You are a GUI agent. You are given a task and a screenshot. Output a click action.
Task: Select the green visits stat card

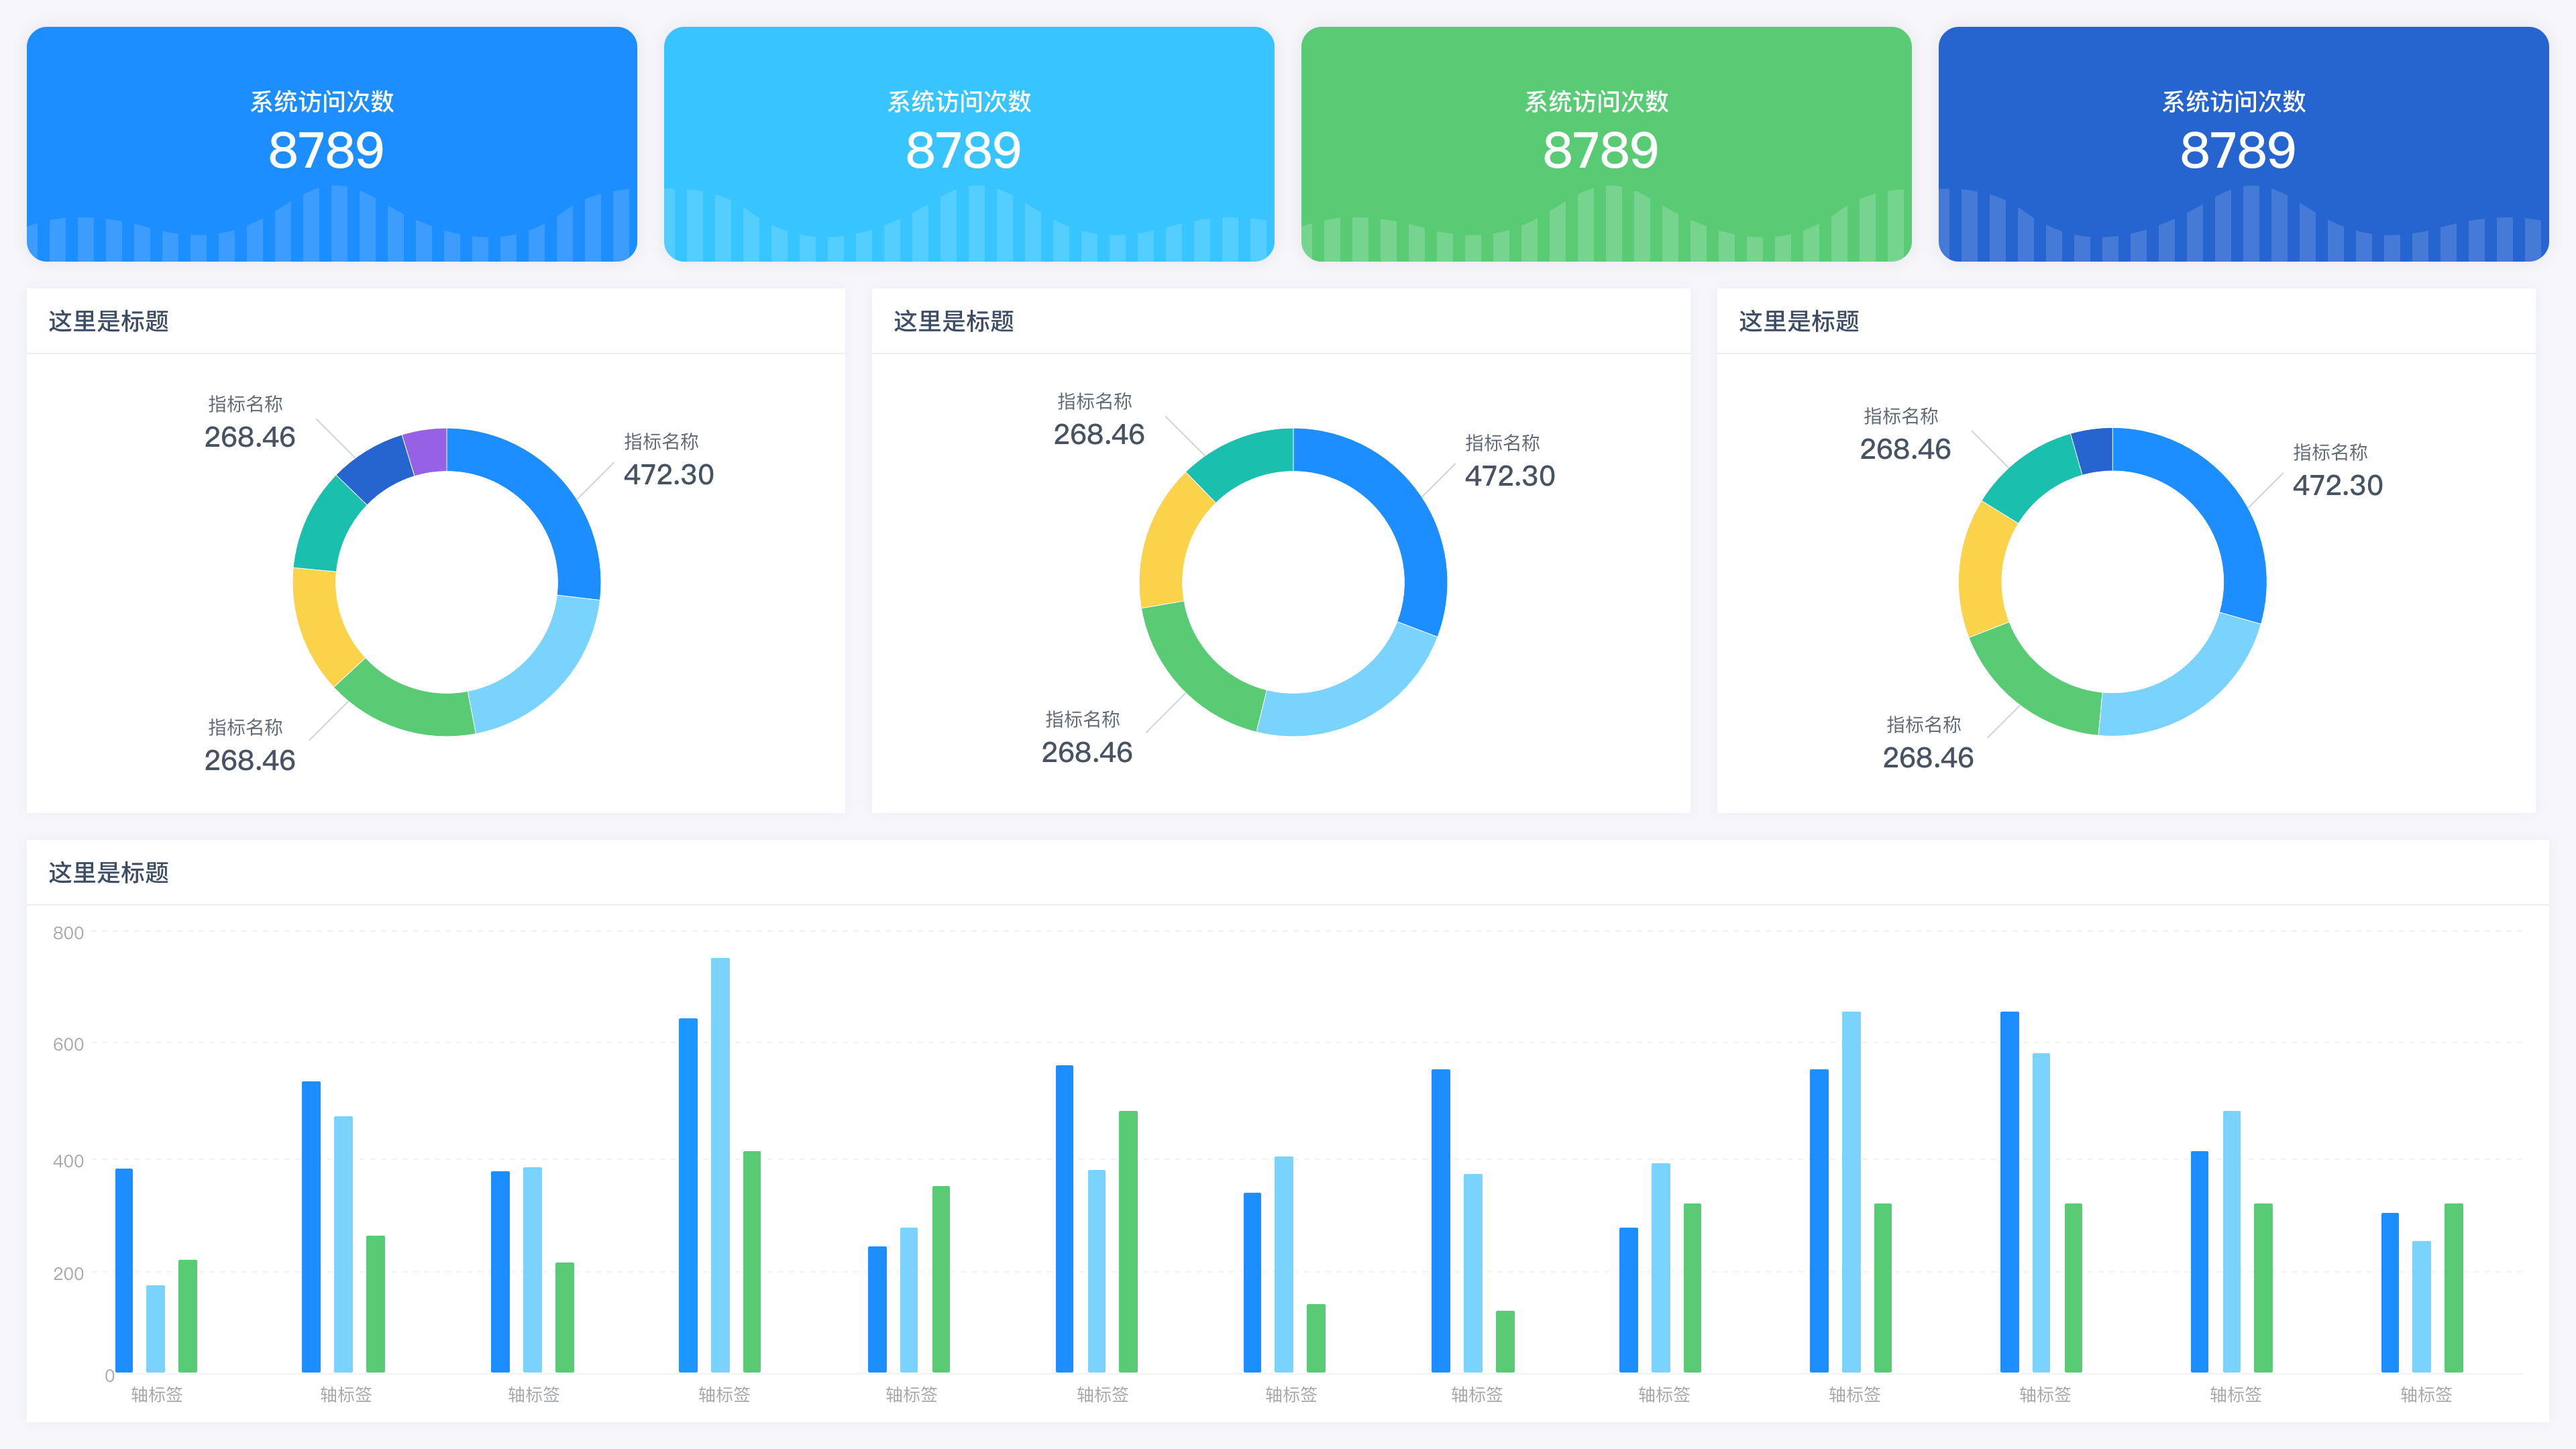[1605, 144]
